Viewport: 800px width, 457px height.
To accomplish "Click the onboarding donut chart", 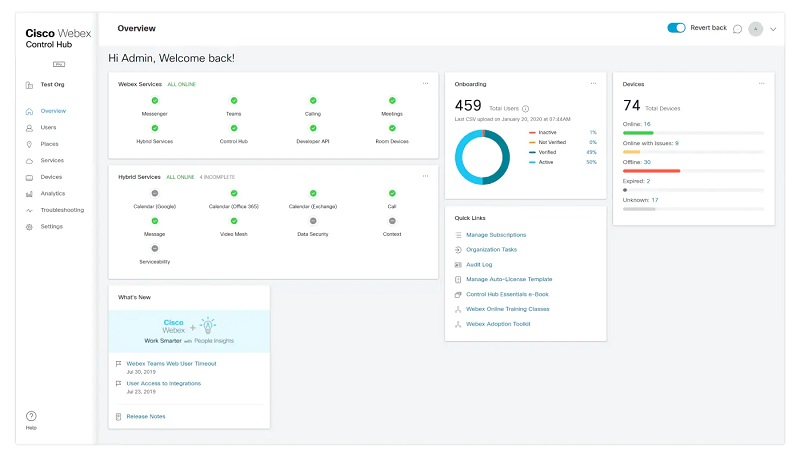I will [x=482, y=157].
